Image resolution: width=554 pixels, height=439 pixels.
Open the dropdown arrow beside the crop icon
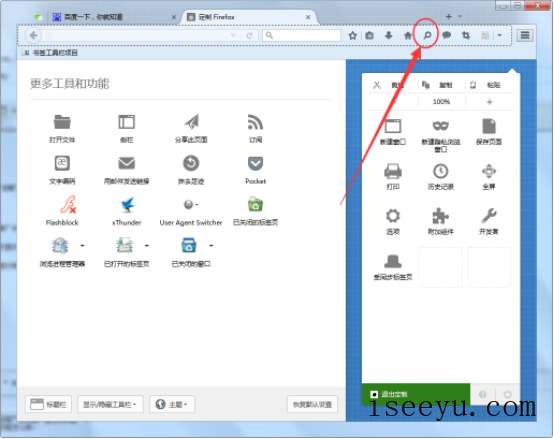(499, 35)
